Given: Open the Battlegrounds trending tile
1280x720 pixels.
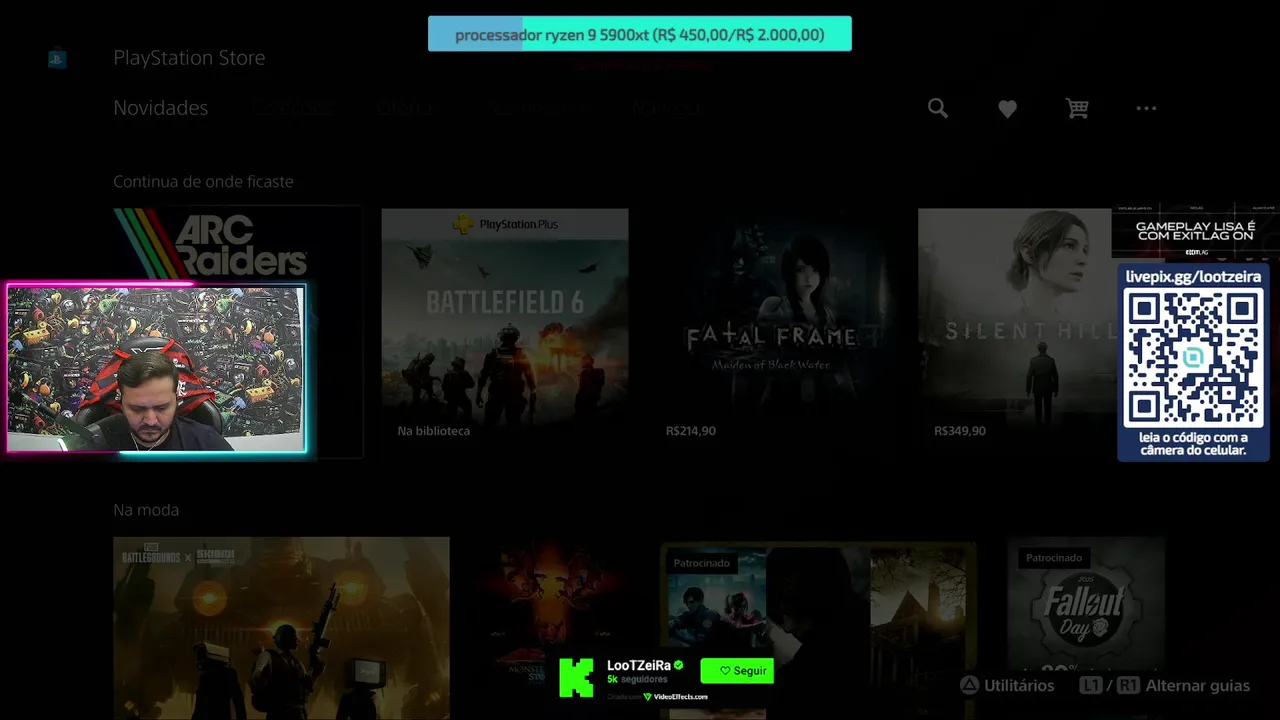Looking at the screenshot, I should (281, 628).
